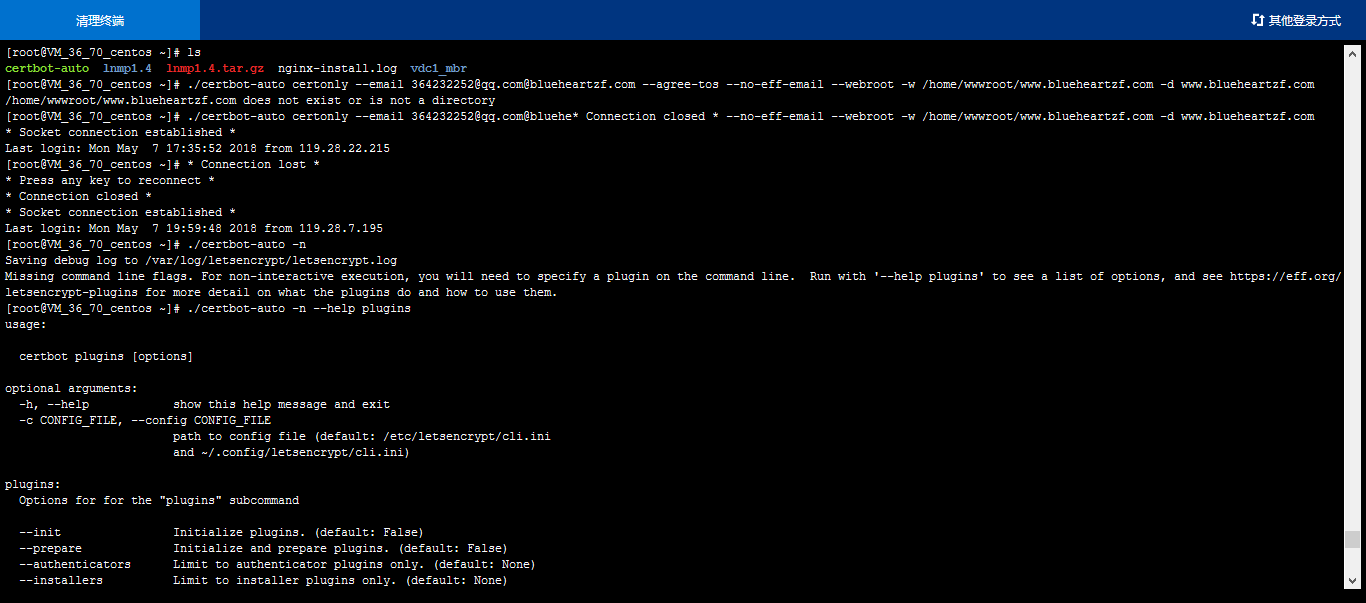Click the nginx-install.log filename

[x=337, y=68]
